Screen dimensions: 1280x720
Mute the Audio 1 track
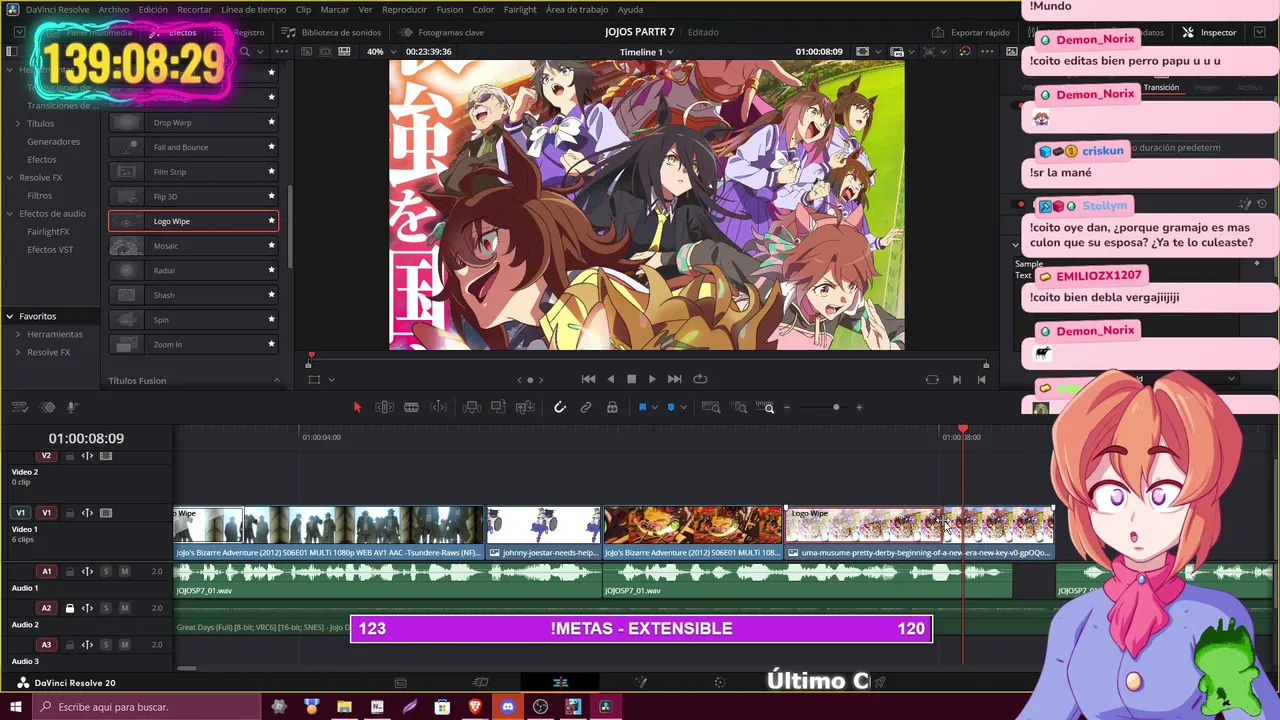point(124,572)
